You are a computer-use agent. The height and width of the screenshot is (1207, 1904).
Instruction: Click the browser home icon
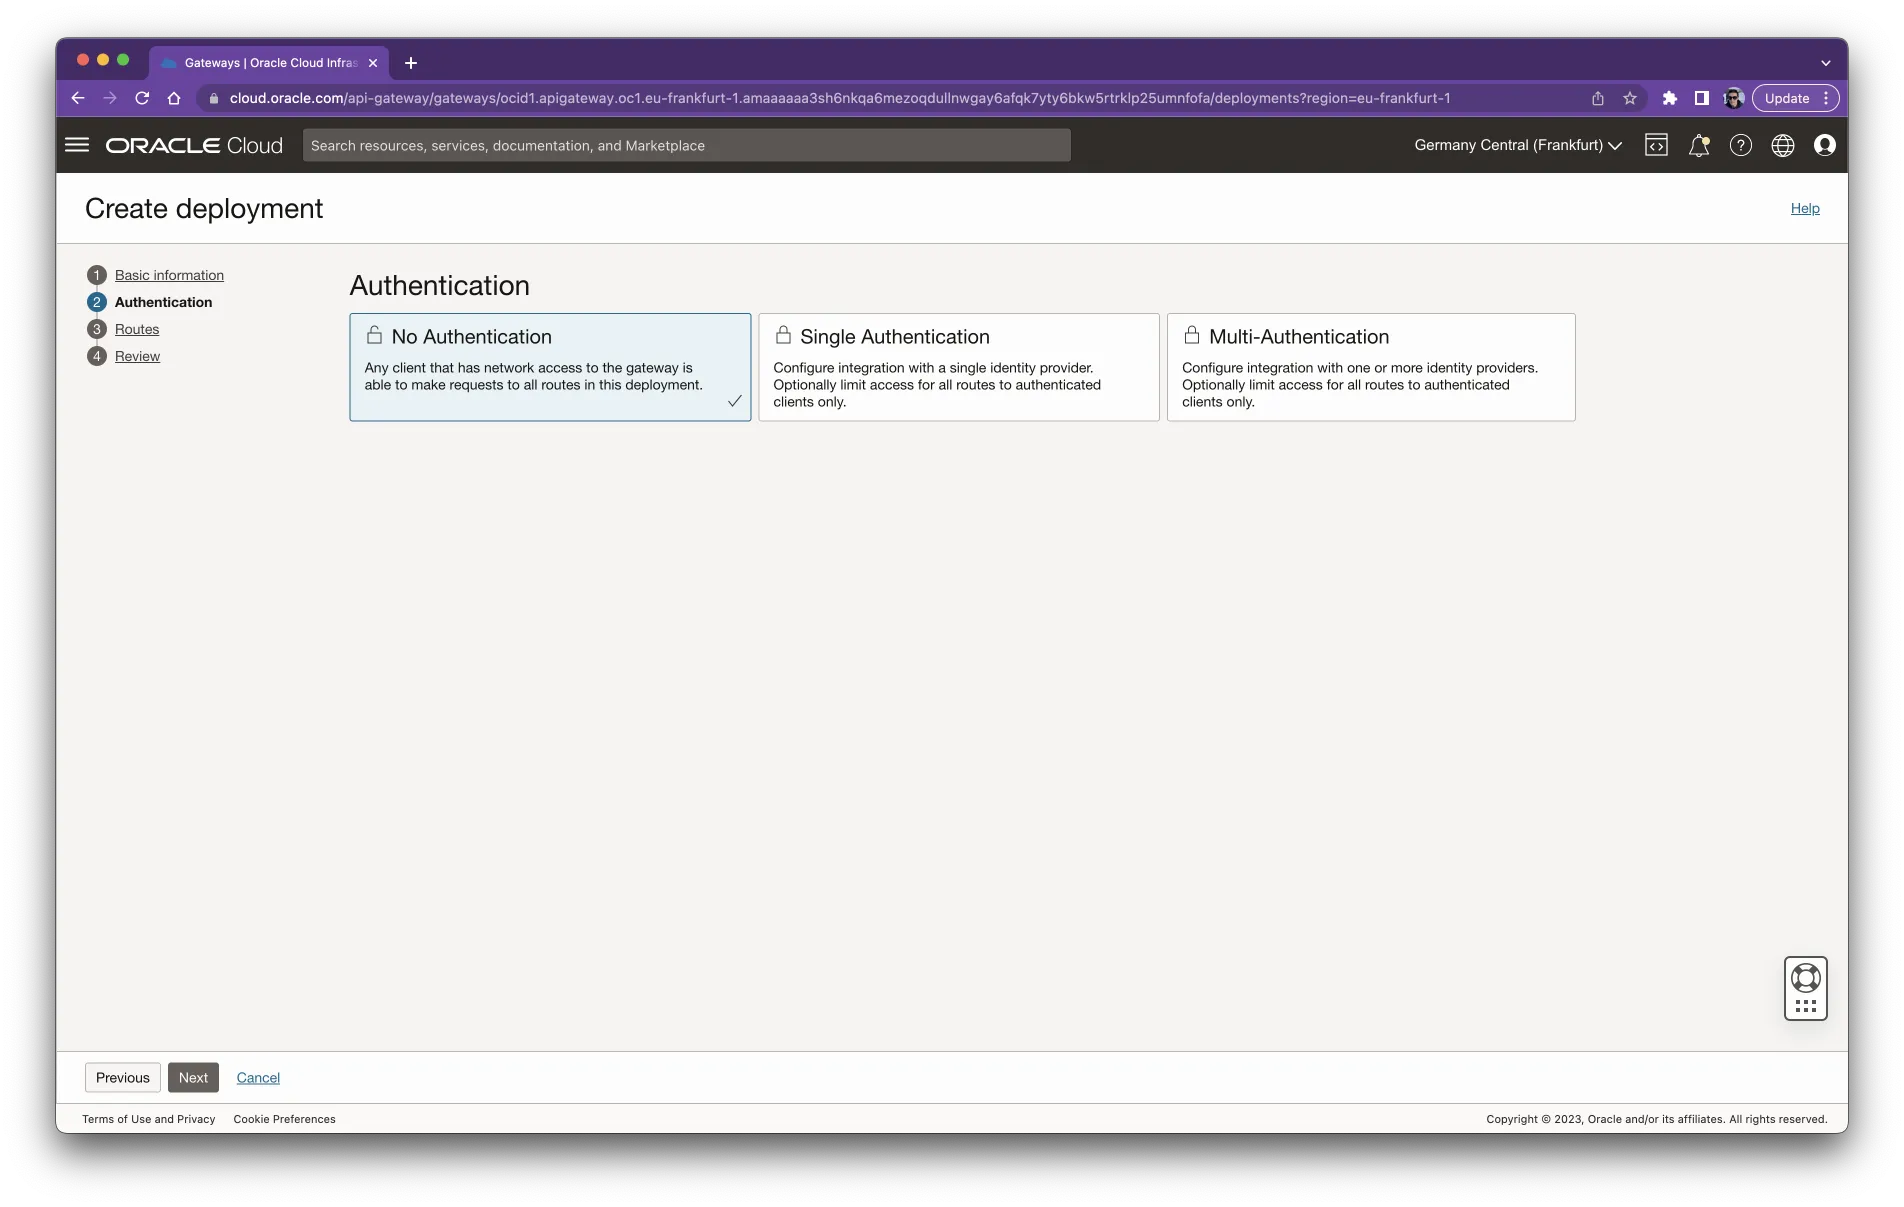click(x=174, y=98)
